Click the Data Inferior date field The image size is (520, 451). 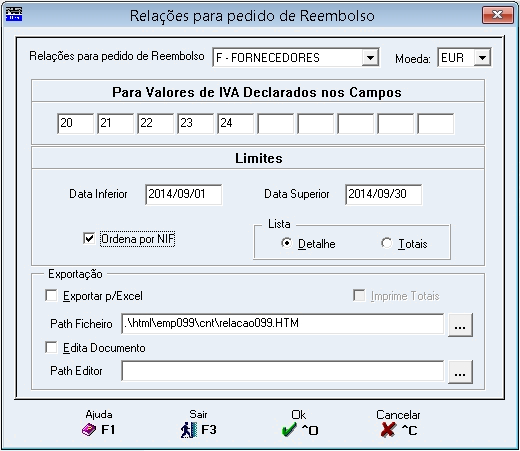tap(184, 194)
